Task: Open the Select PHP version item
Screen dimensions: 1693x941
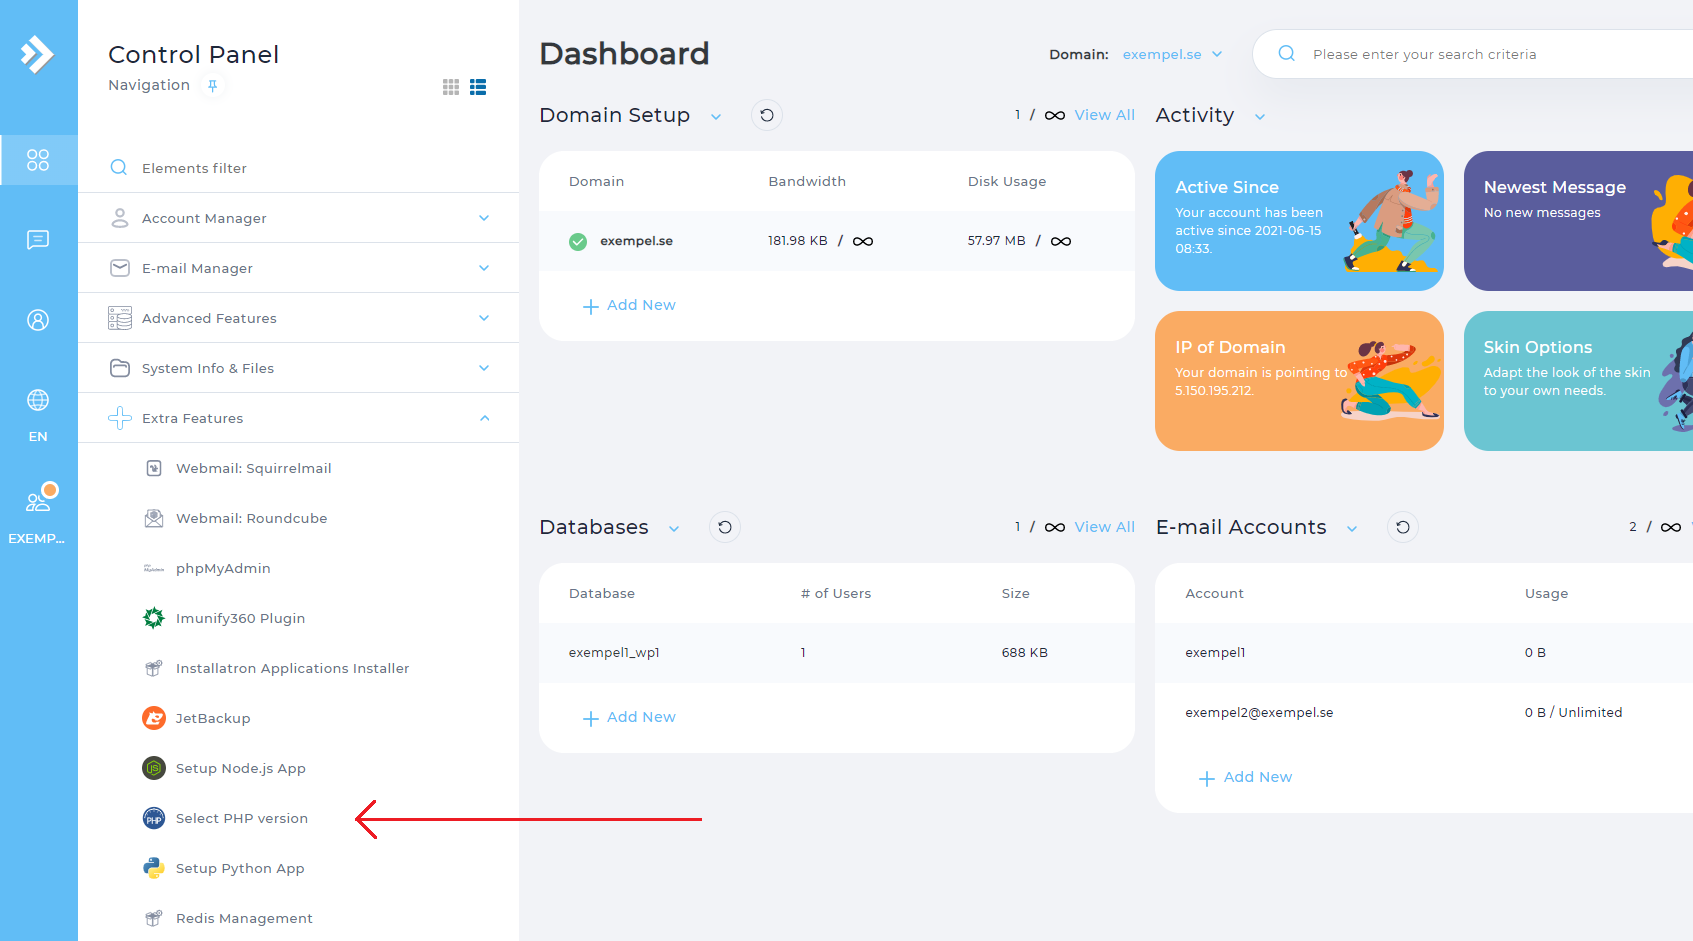Action: (x=242, y=819)
